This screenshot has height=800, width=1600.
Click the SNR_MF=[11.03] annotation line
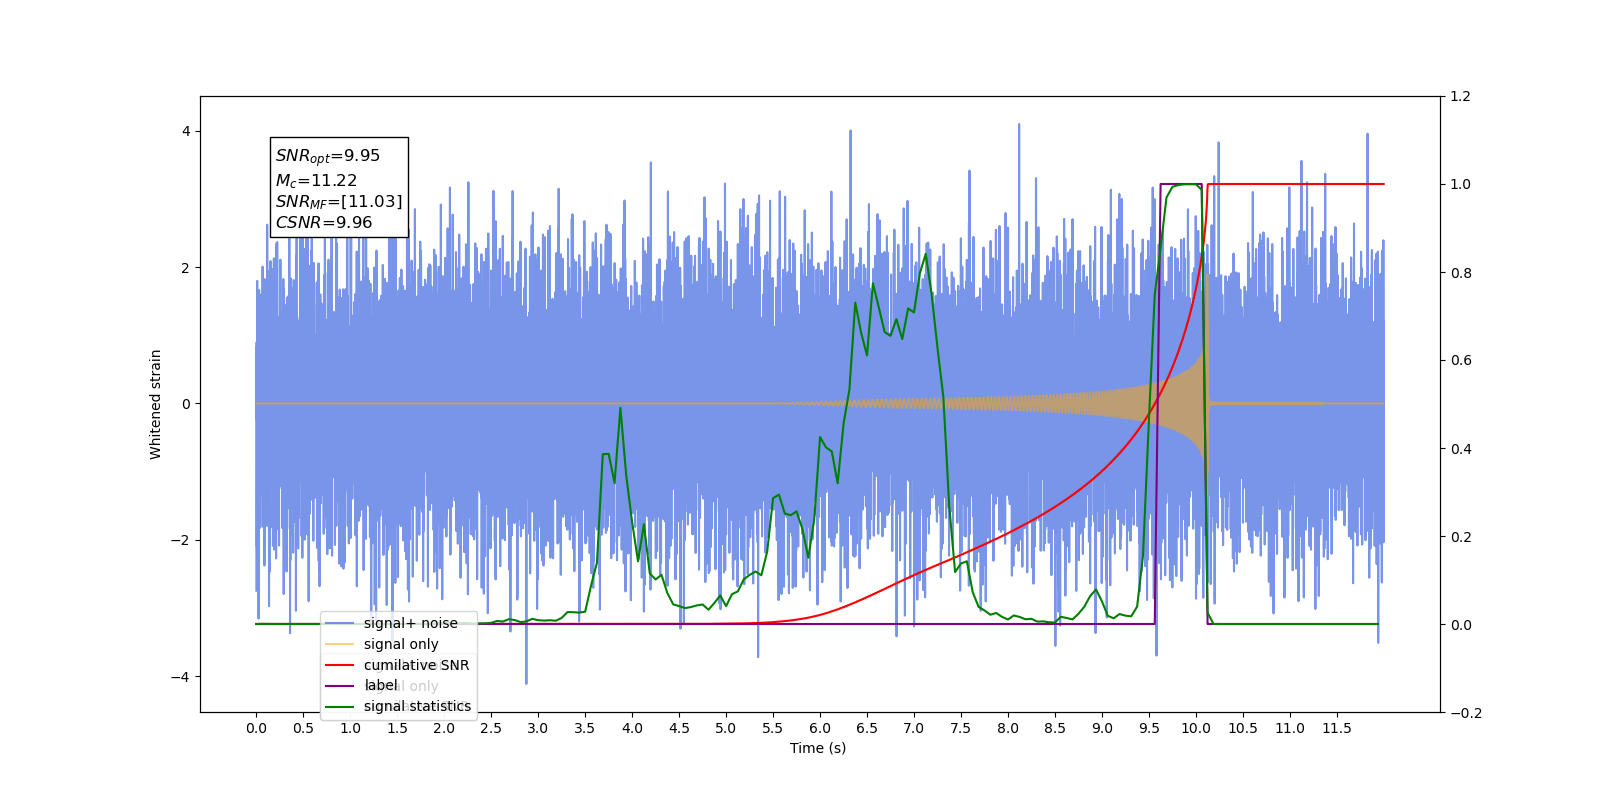coord(339,202)
